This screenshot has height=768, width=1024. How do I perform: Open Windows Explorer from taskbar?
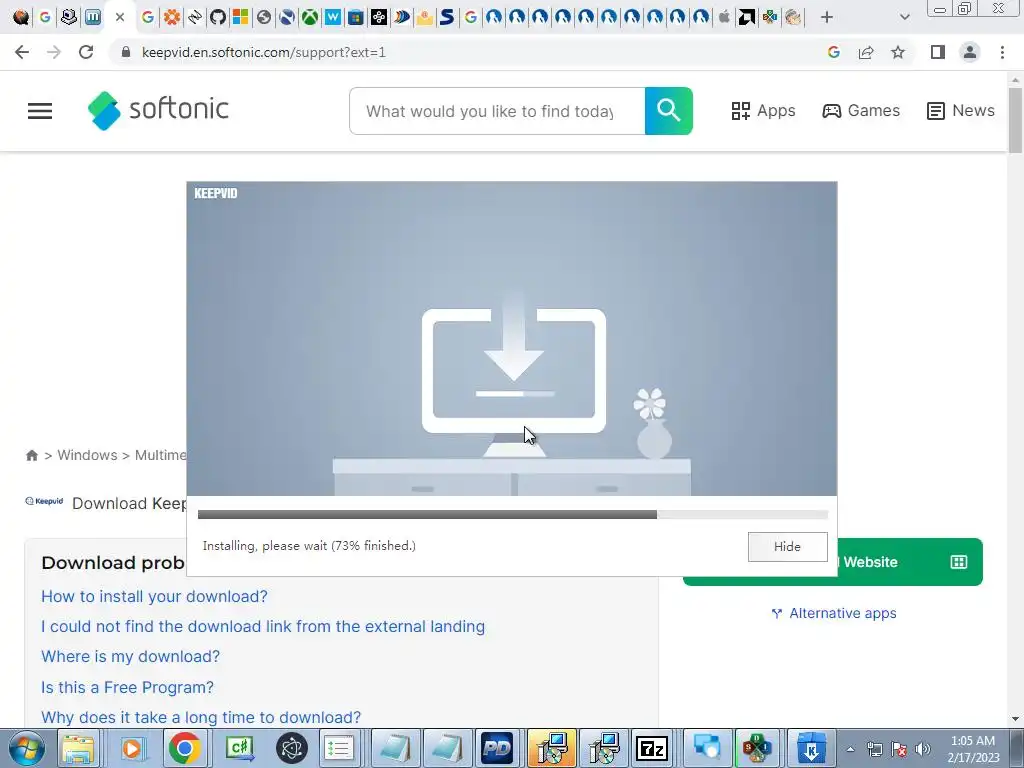(x=78, y=748)
